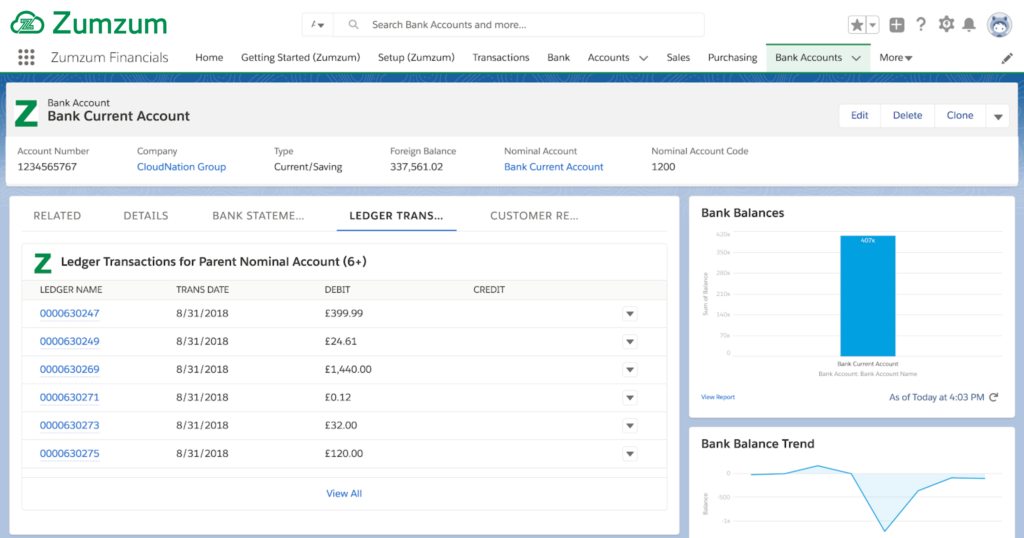Click the search magnifier icon

(x=353, y=25)
